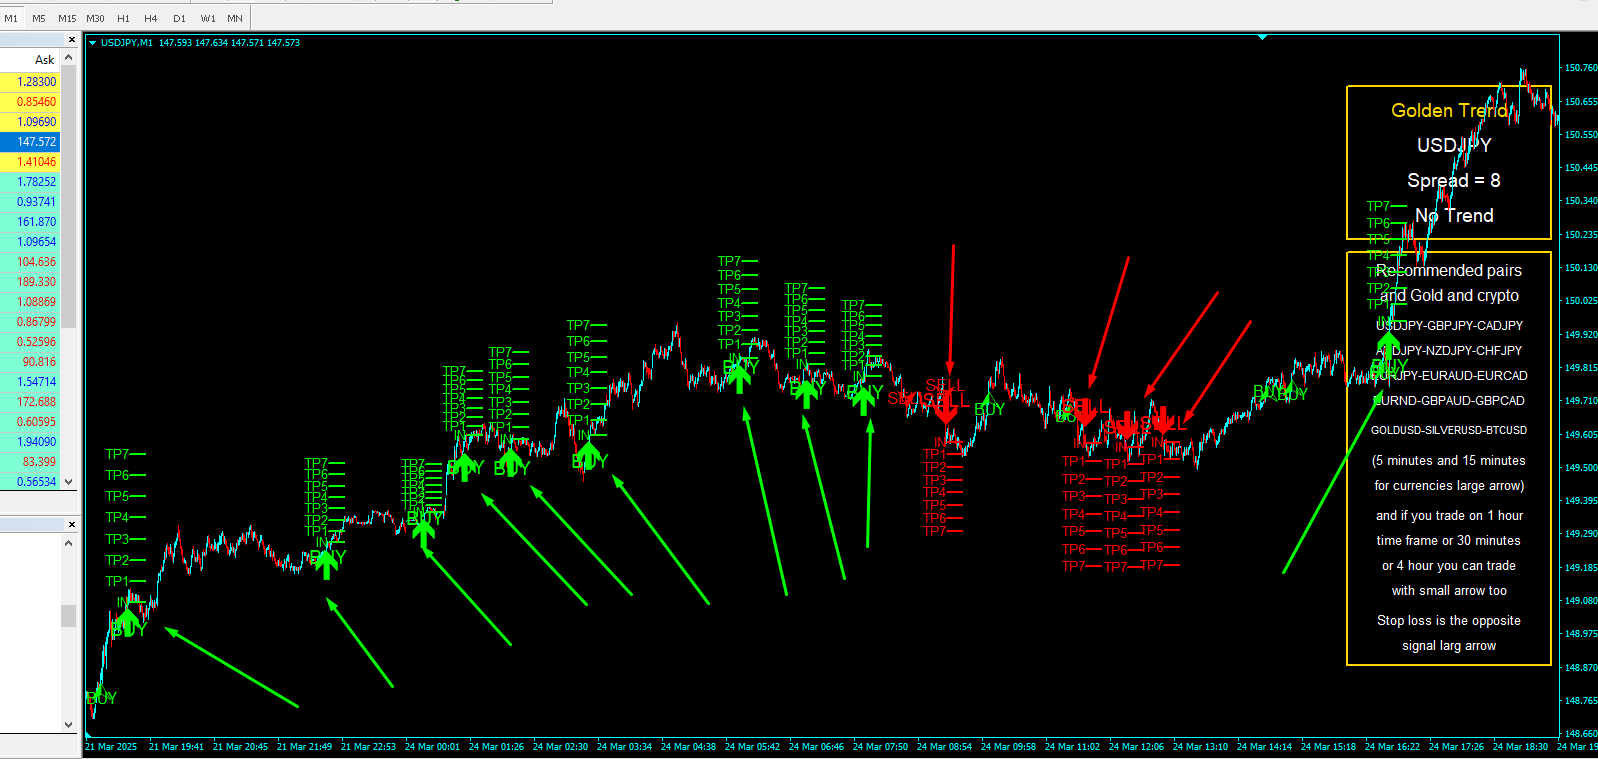Screen dimensions: 1598x759
Task: Select the 1.28300 ask price row
Action: click(30, 82)
